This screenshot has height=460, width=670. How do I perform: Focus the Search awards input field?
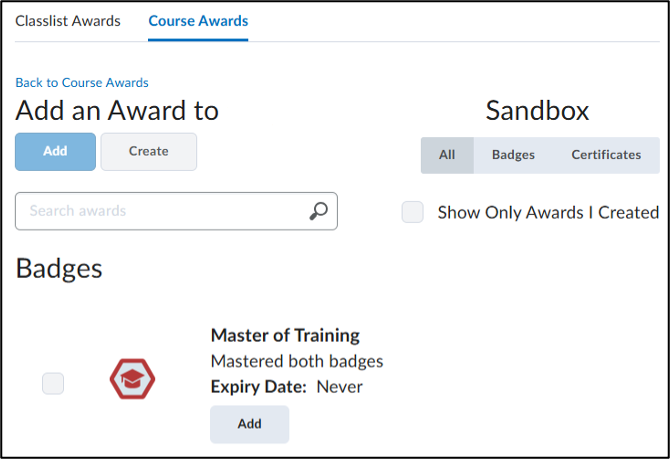coord(160,211)
